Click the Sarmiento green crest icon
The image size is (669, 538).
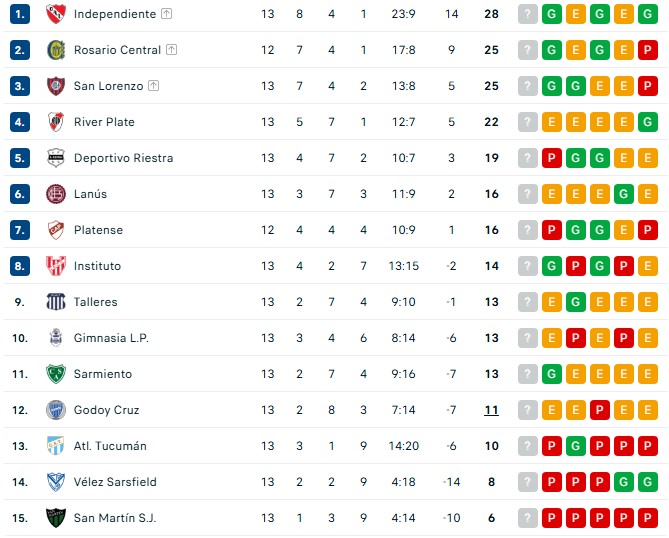tap(55, 374)
